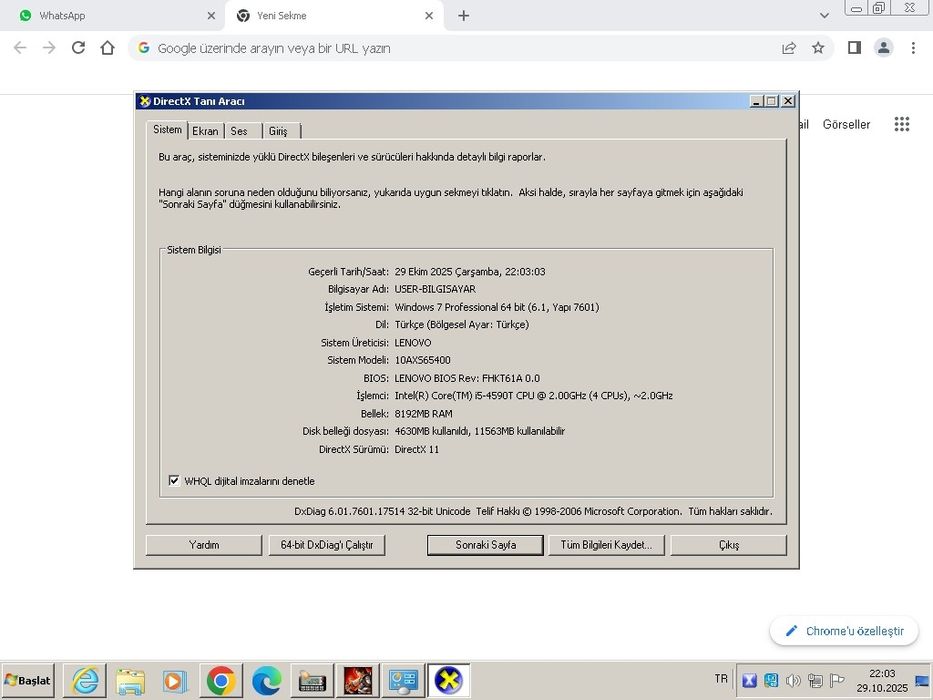Click Tüm Bilgileri Kaydet button
Image resolution: width=933 pixels, height=700 pixels.
606,545
